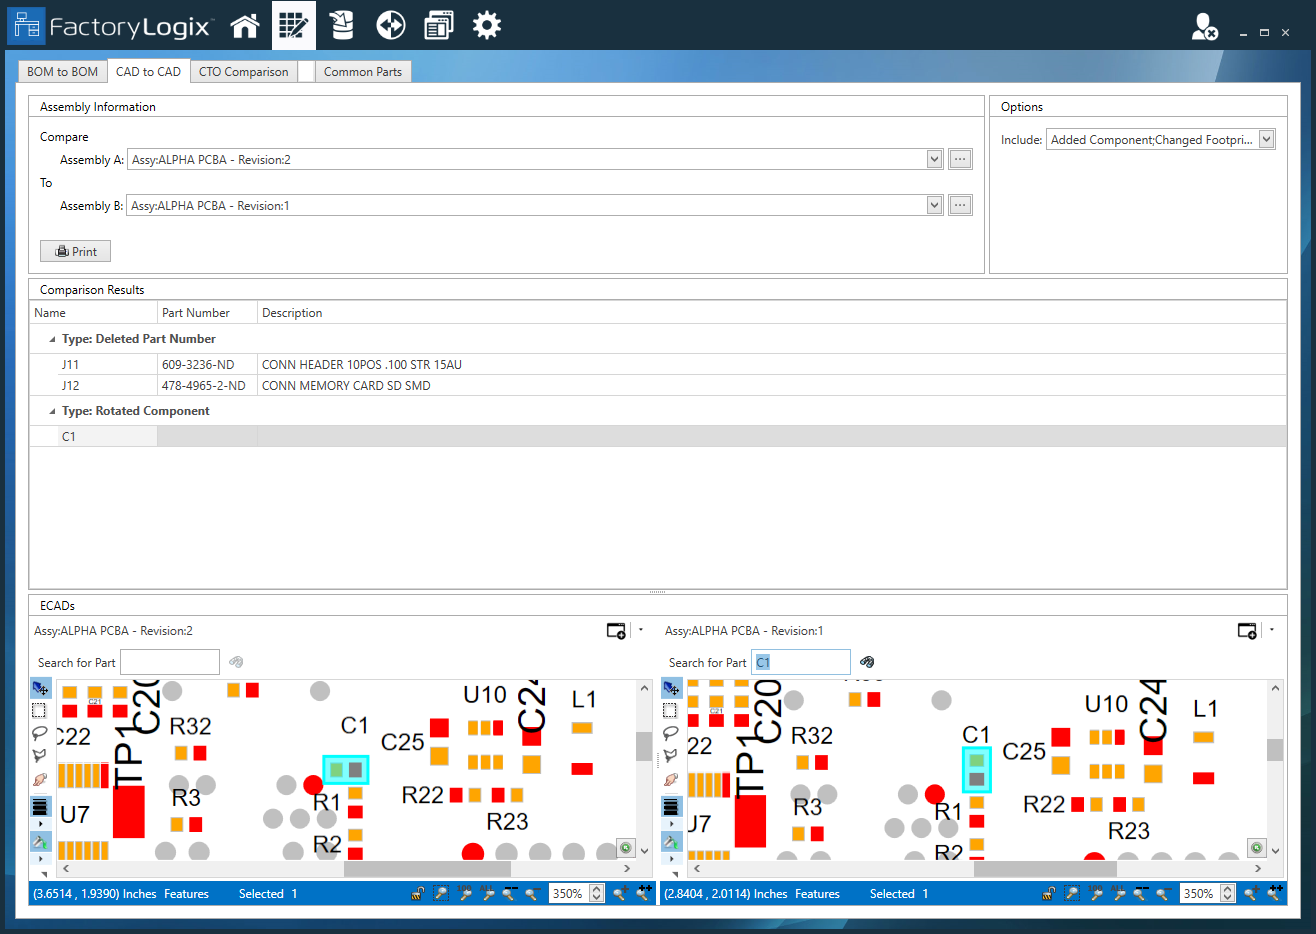Collapse the Deleted Part Number group
Image resolution: width=1316 pixels, height=934 pixels.
click(x=52, y=339)
